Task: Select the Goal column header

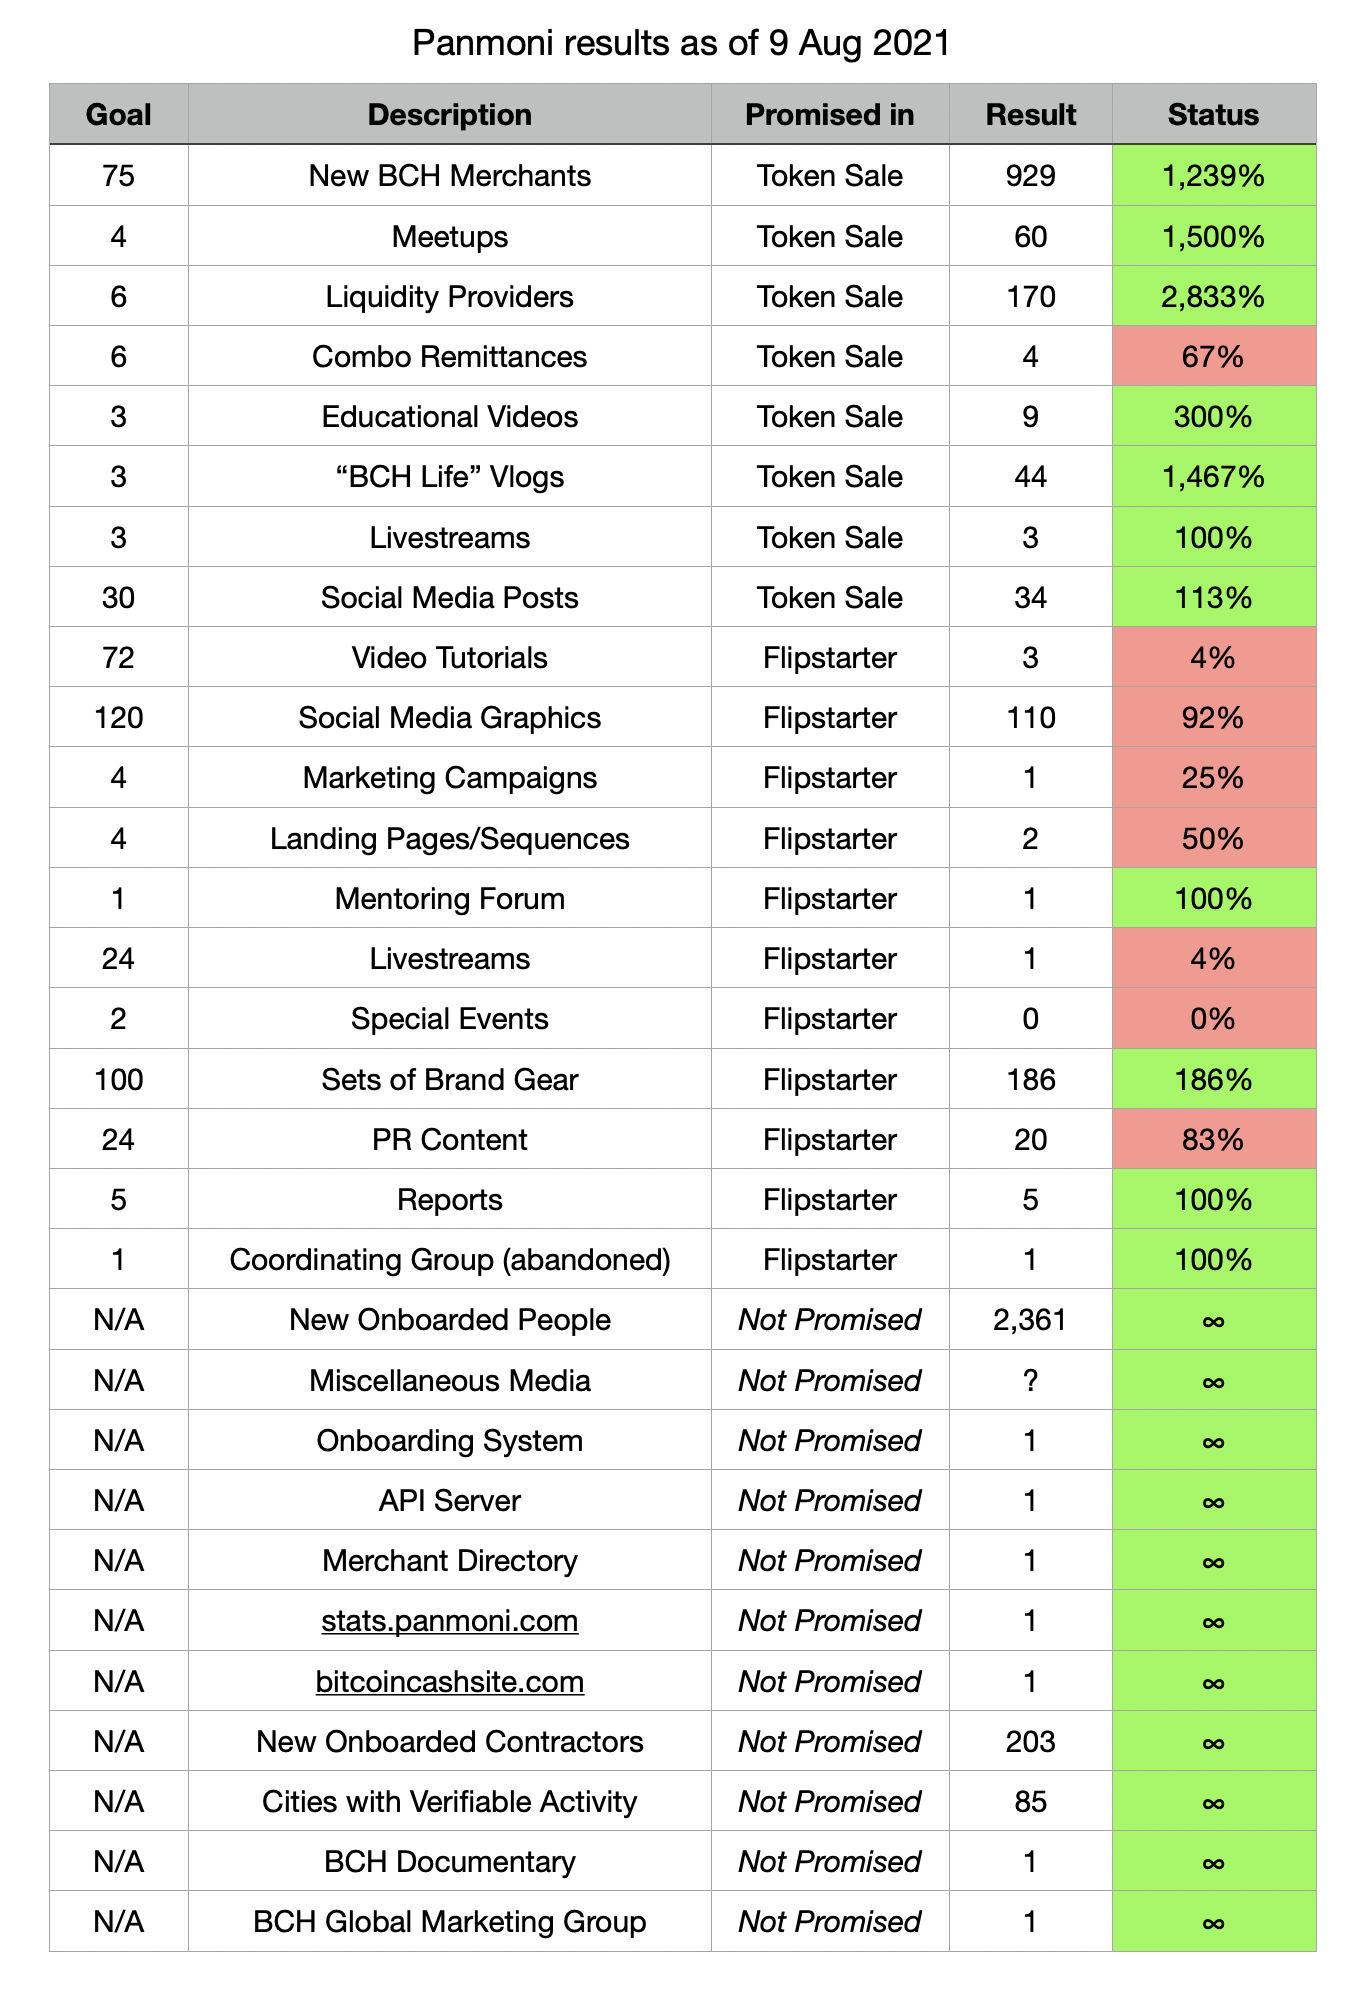Action: click(119, 114)
